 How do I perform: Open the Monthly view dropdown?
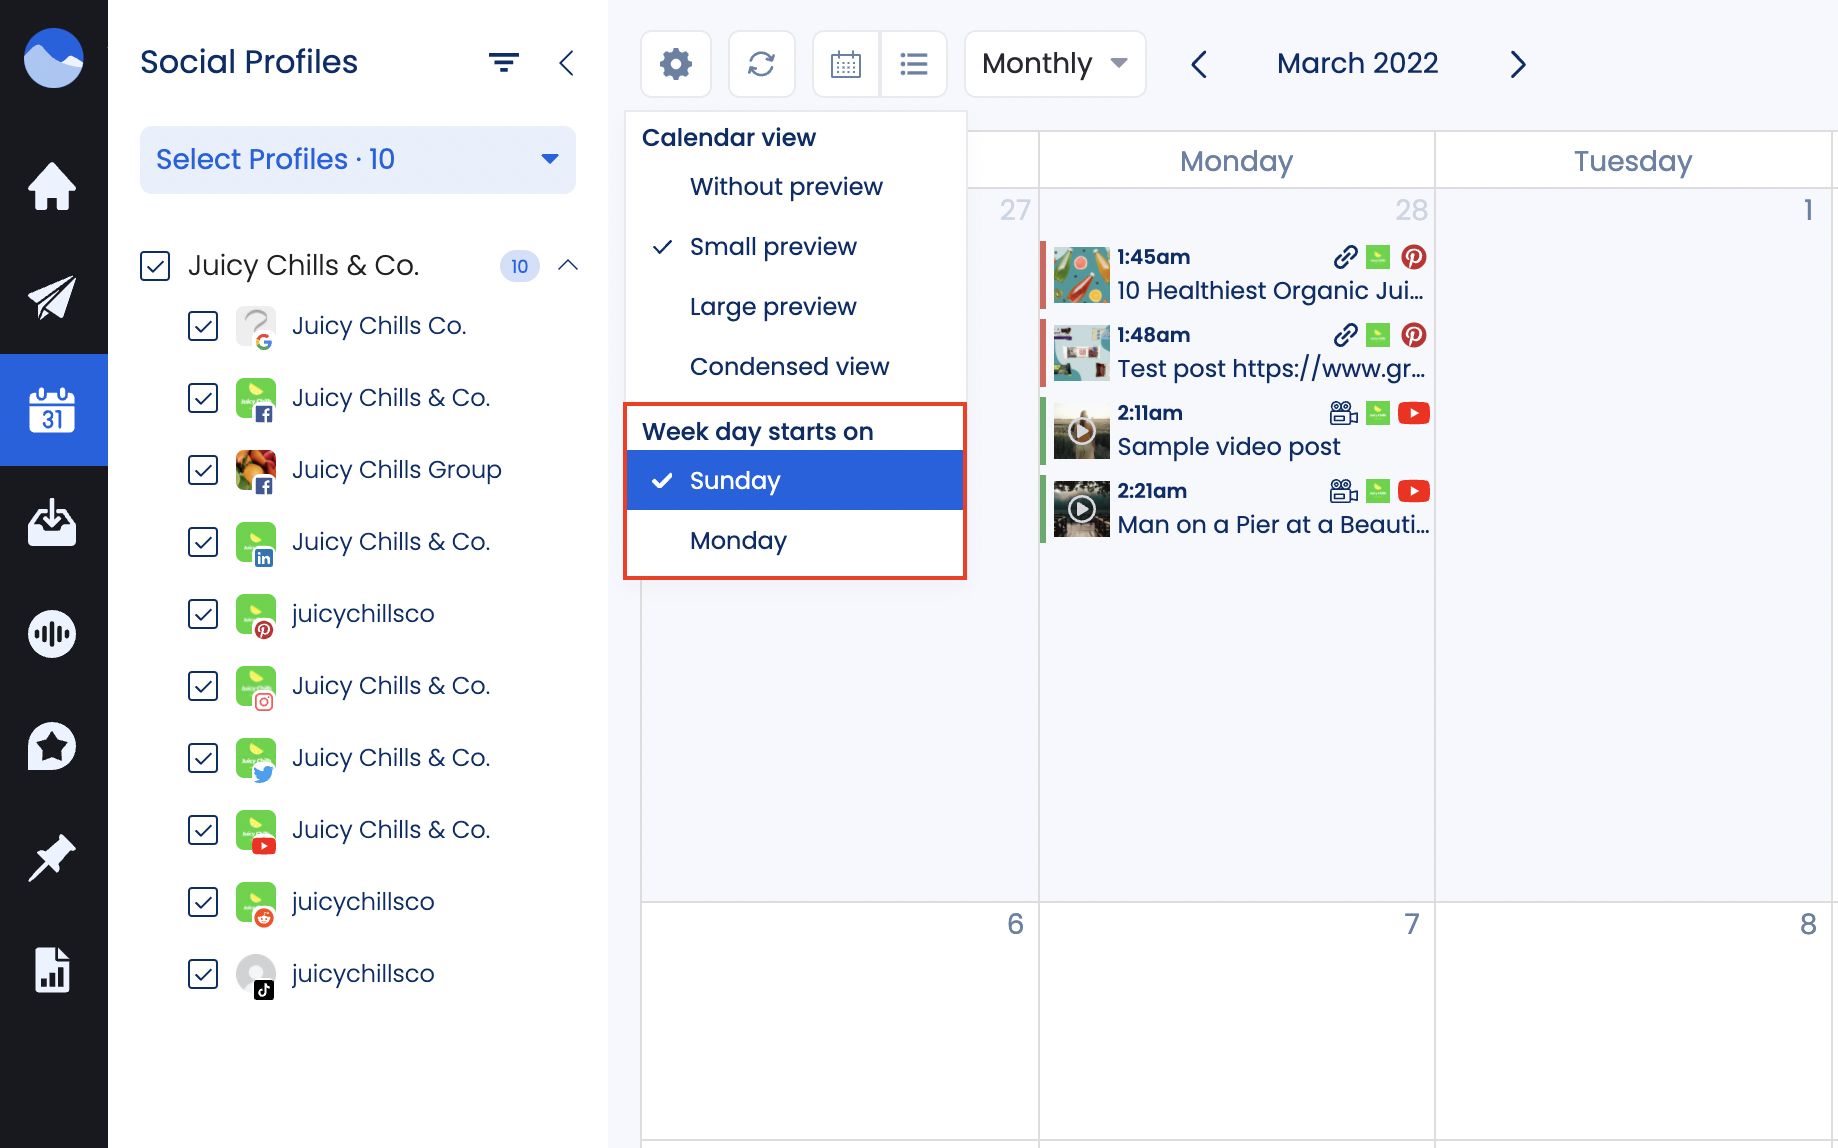pos(1055,64)
